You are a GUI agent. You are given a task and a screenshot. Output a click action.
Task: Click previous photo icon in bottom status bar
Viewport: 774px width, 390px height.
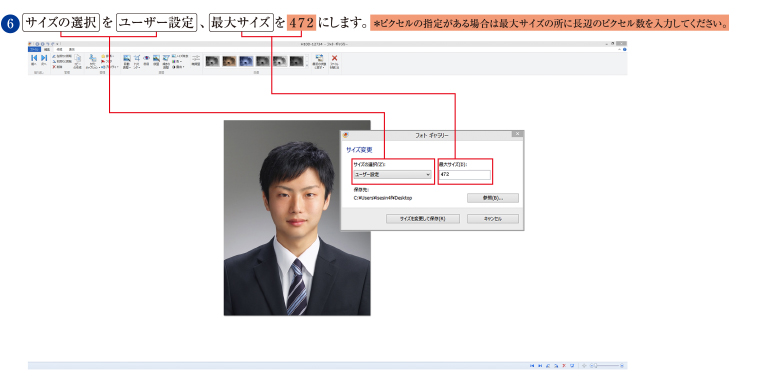532,366
